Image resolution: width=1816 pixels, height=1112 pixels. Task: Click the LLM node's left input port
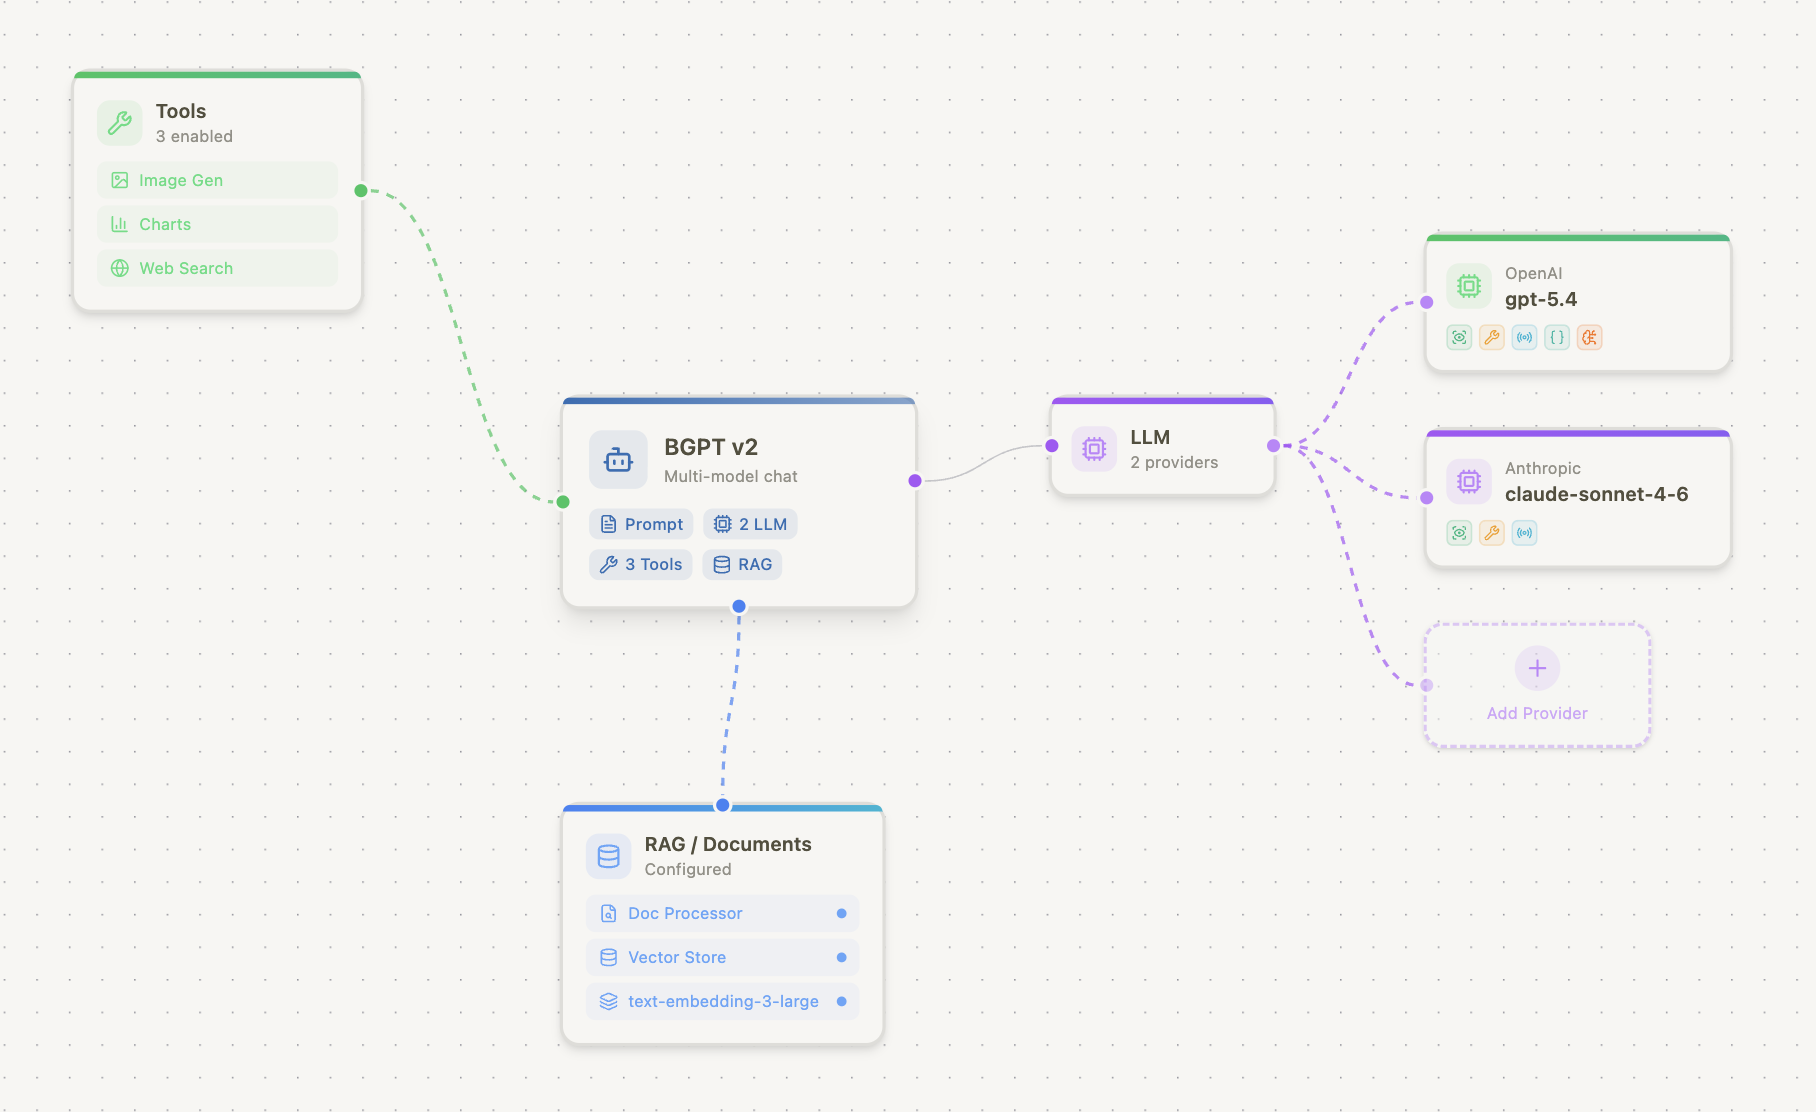pos(1052,446)
